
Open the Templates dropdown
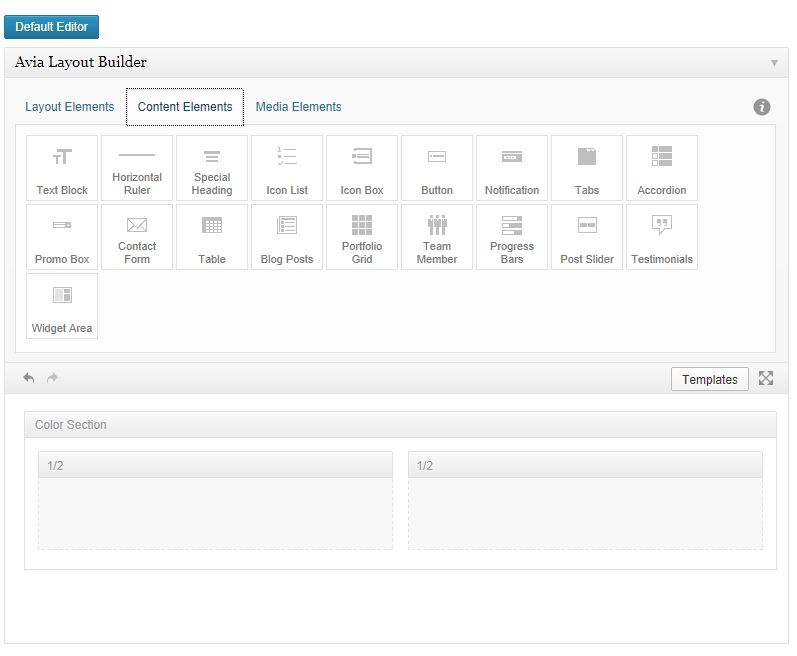pyautogui.click(x=709, y=379)
